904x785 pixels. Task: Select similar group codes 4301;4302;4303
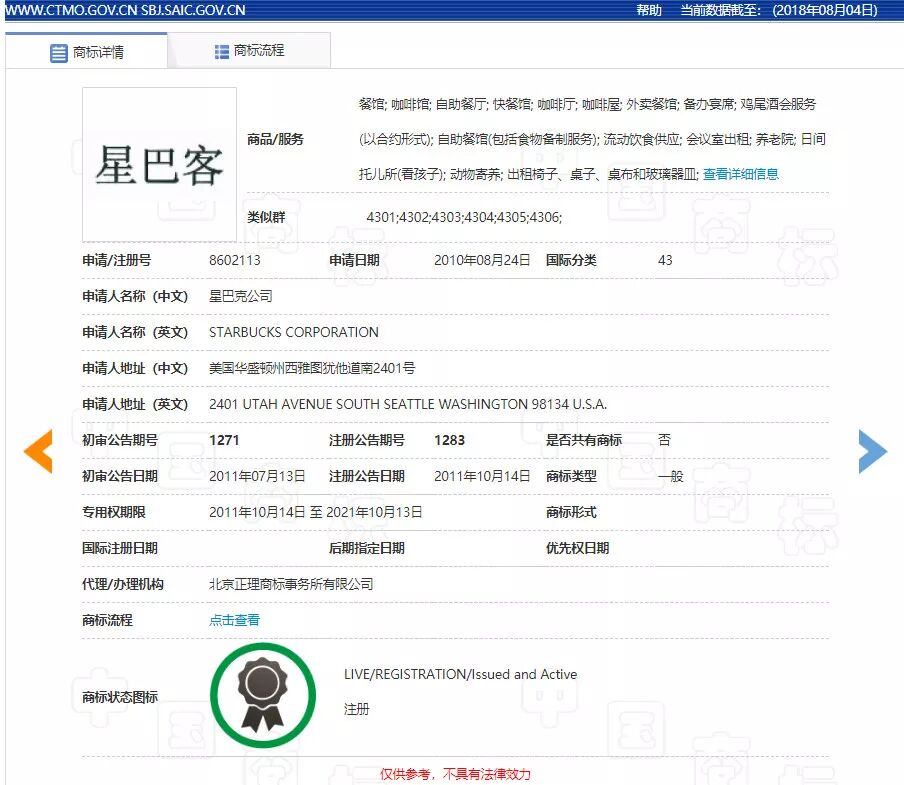(x=464, y=217)
